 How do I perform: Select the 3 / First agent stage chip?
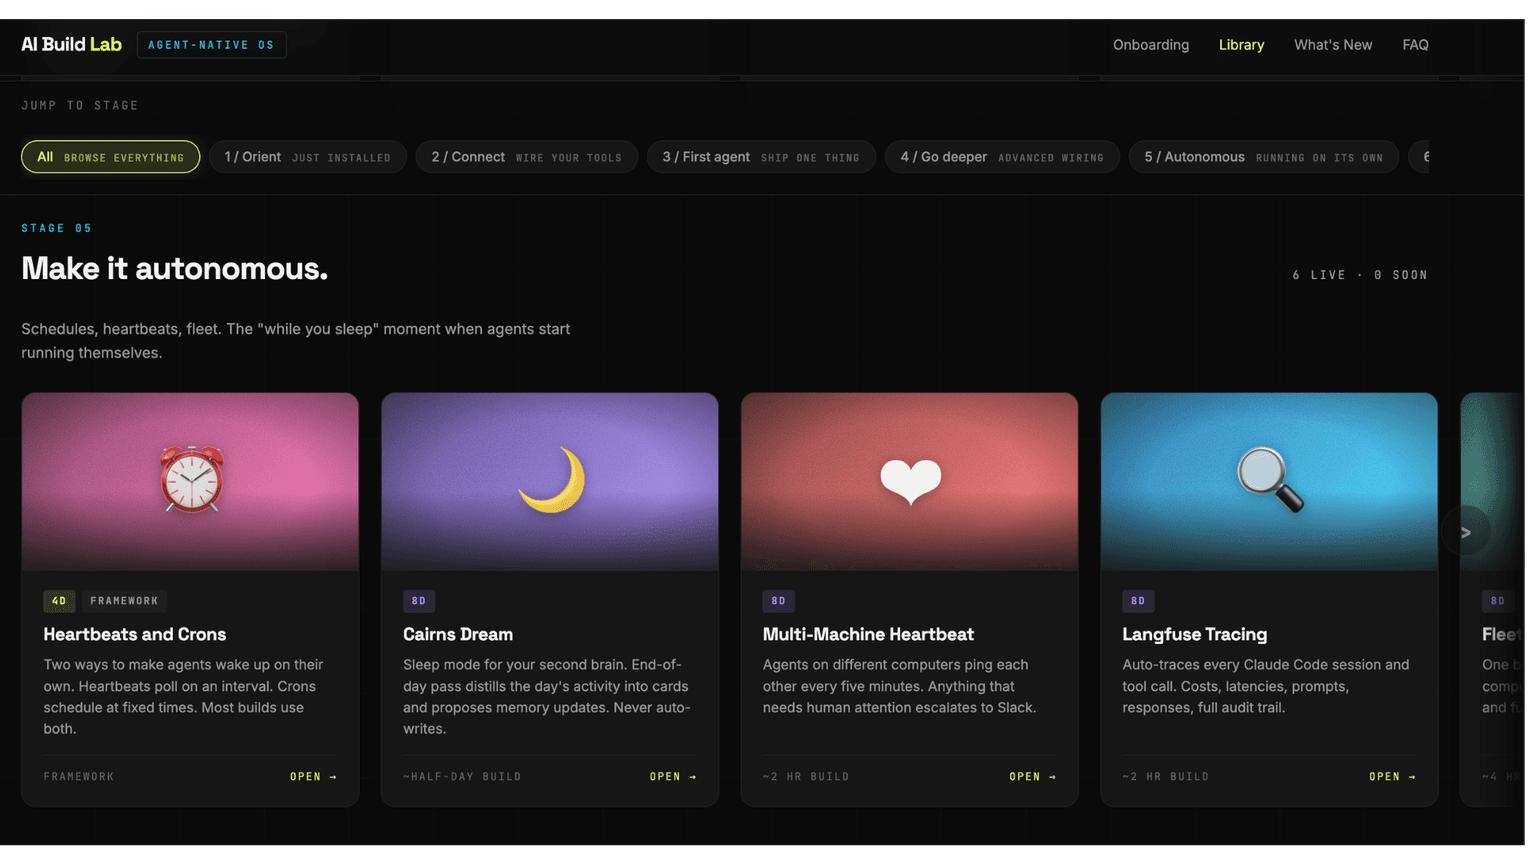tap(761, 157)
